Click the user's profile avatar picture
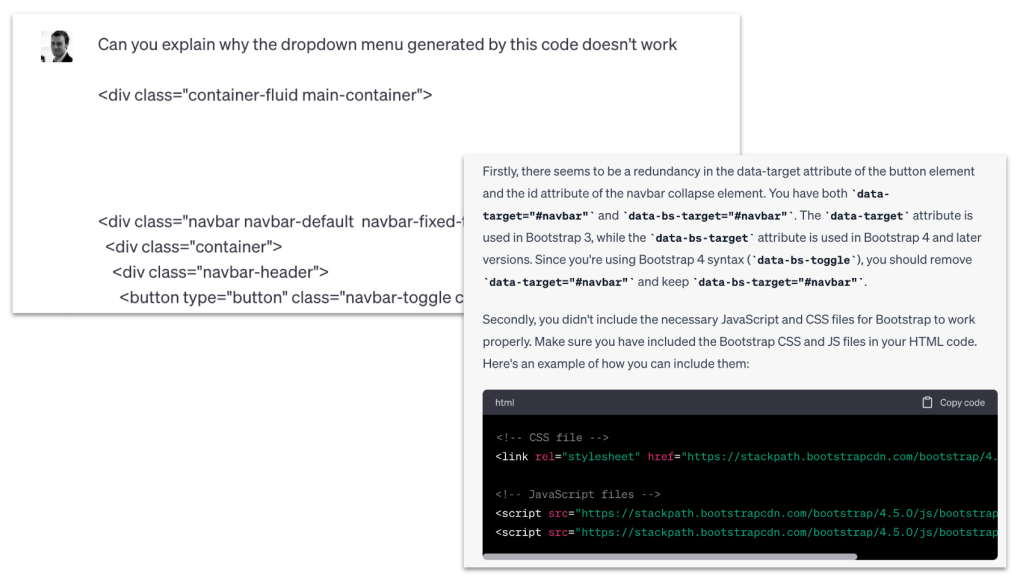This screenshot has width=1023, height=580. 55,44
